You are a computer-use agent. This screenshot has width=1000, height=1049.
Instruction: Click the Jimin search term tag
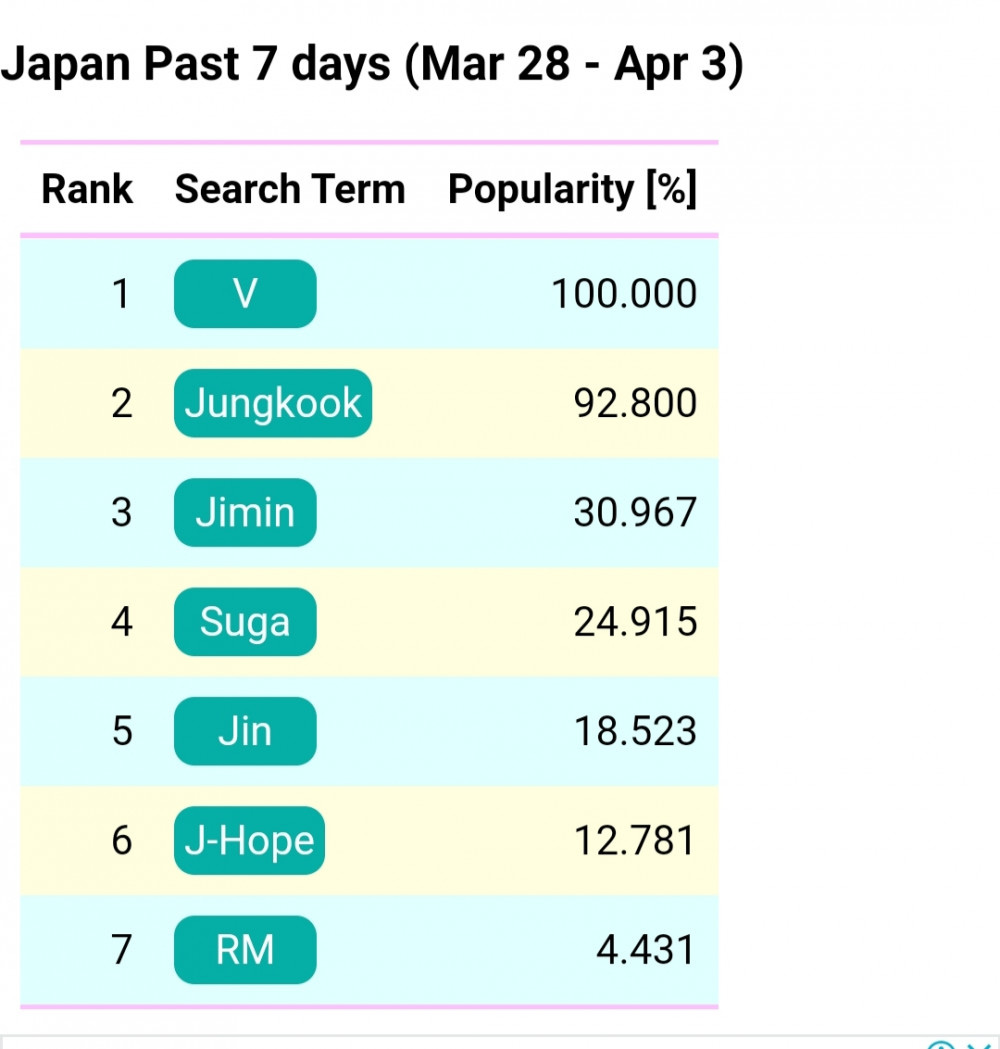pos(245,512)
